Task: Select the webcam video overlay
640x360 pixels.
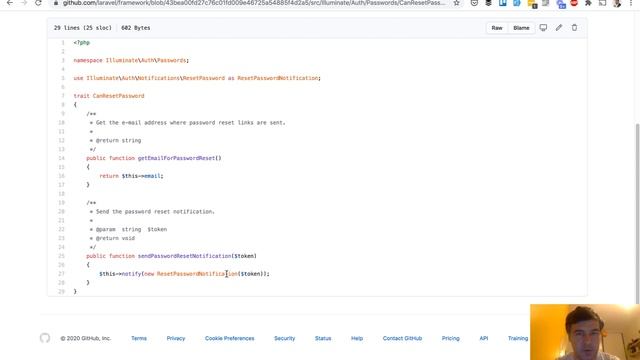Action: point(585,332)
